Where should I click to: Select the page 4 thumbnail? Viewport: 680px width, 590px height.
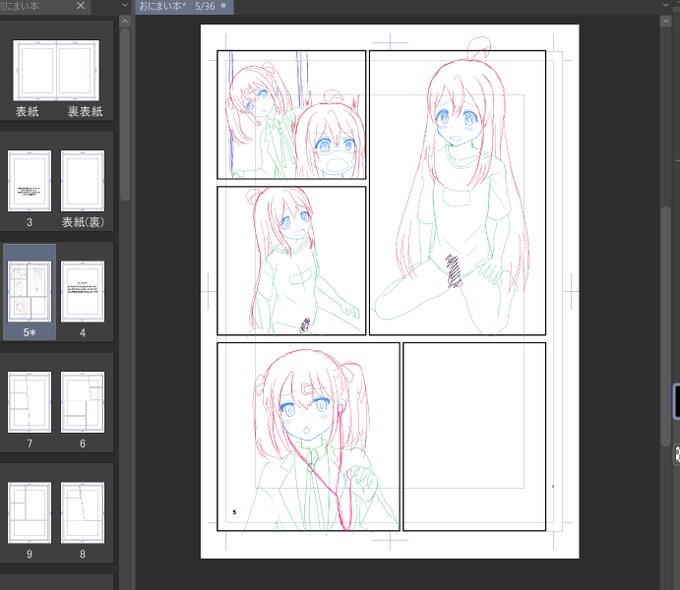pyautogui.click(x=82, y=292)
